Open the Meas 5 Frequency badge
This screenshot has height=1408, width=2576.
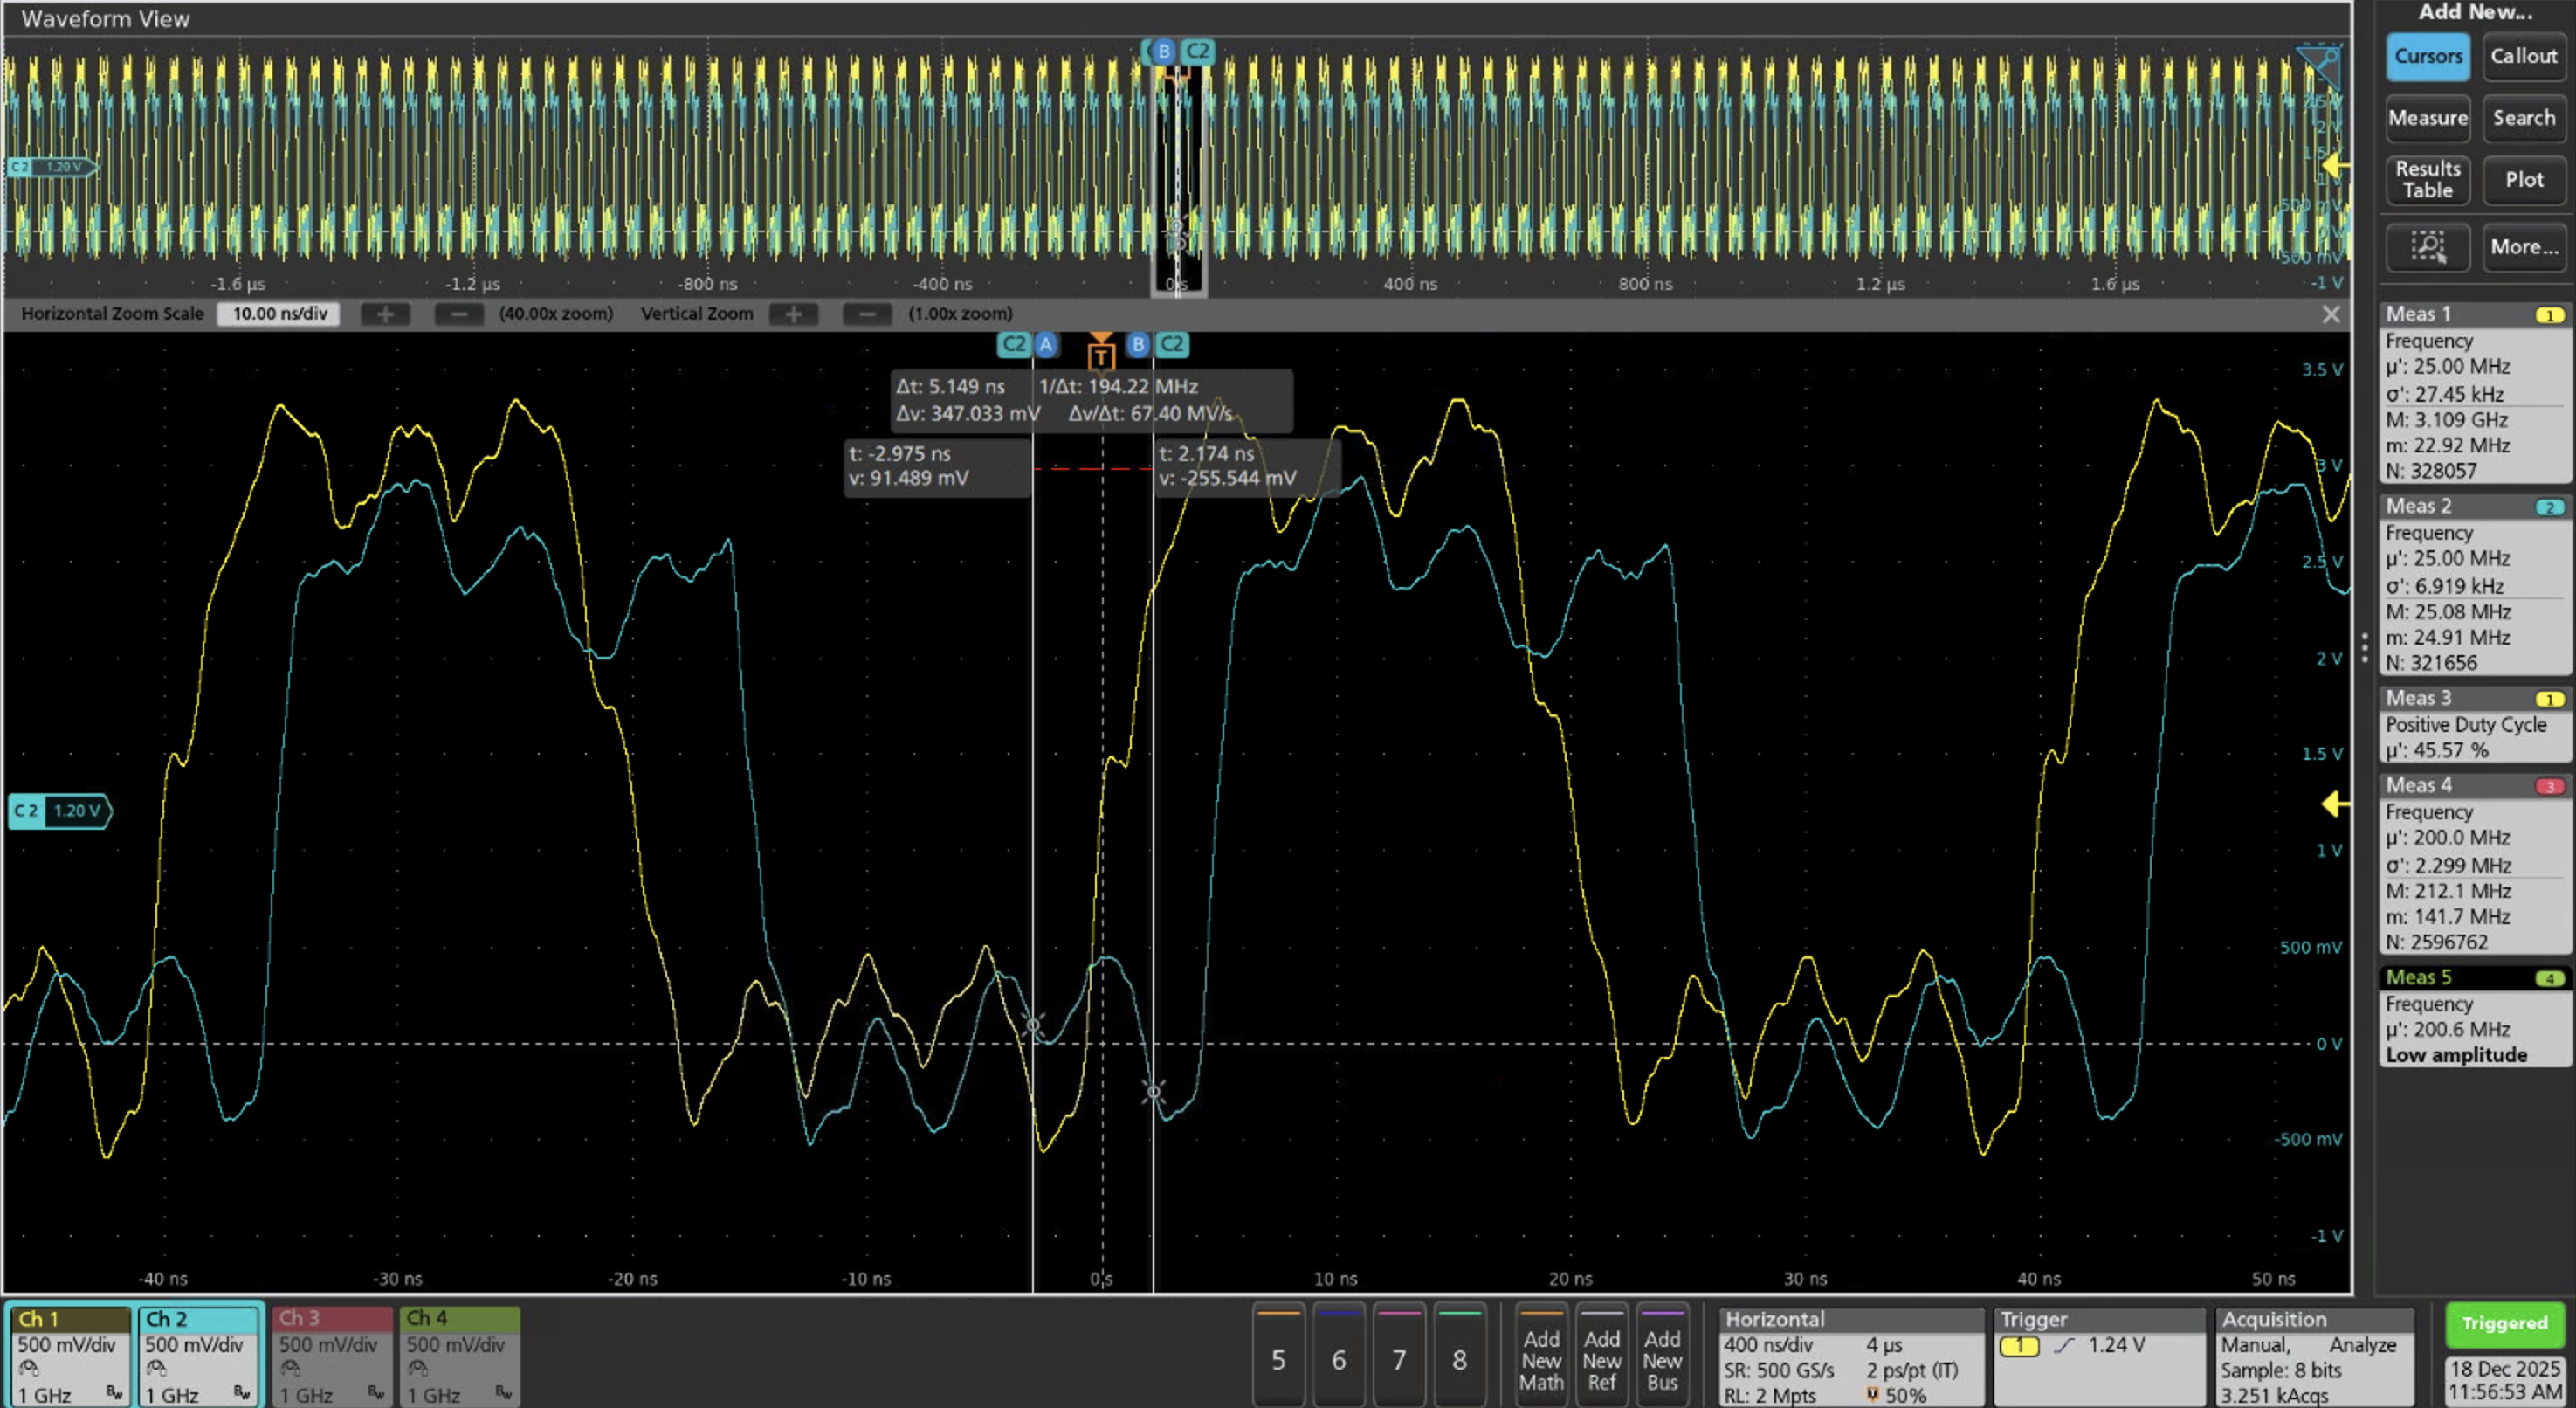click(2474, 1017)
